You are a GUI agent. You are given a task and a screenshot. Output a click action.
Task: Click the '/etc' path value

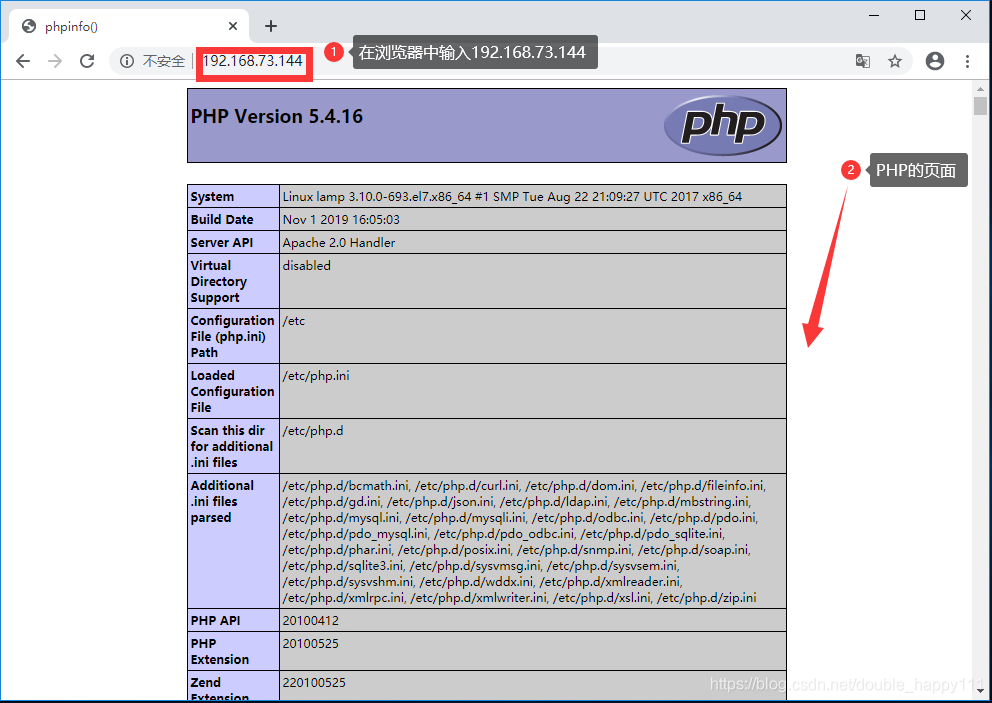tap(294, 321)
